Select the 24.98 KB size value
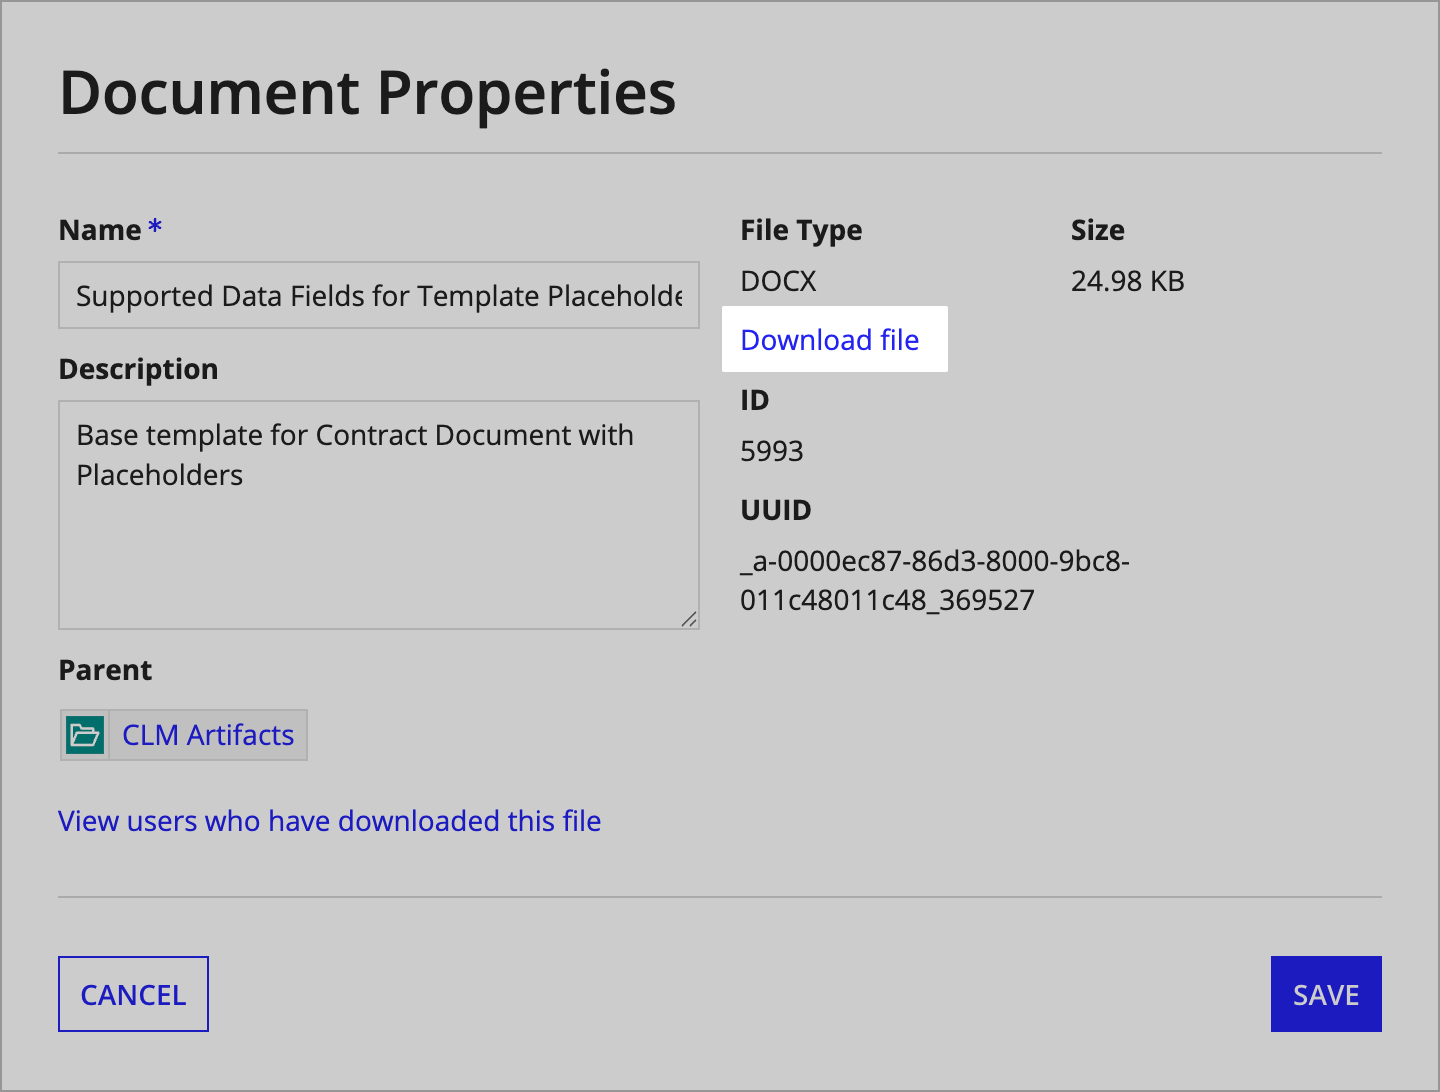The width and height of the screenshot is (1440, 1092). (x=1127, y=281)
